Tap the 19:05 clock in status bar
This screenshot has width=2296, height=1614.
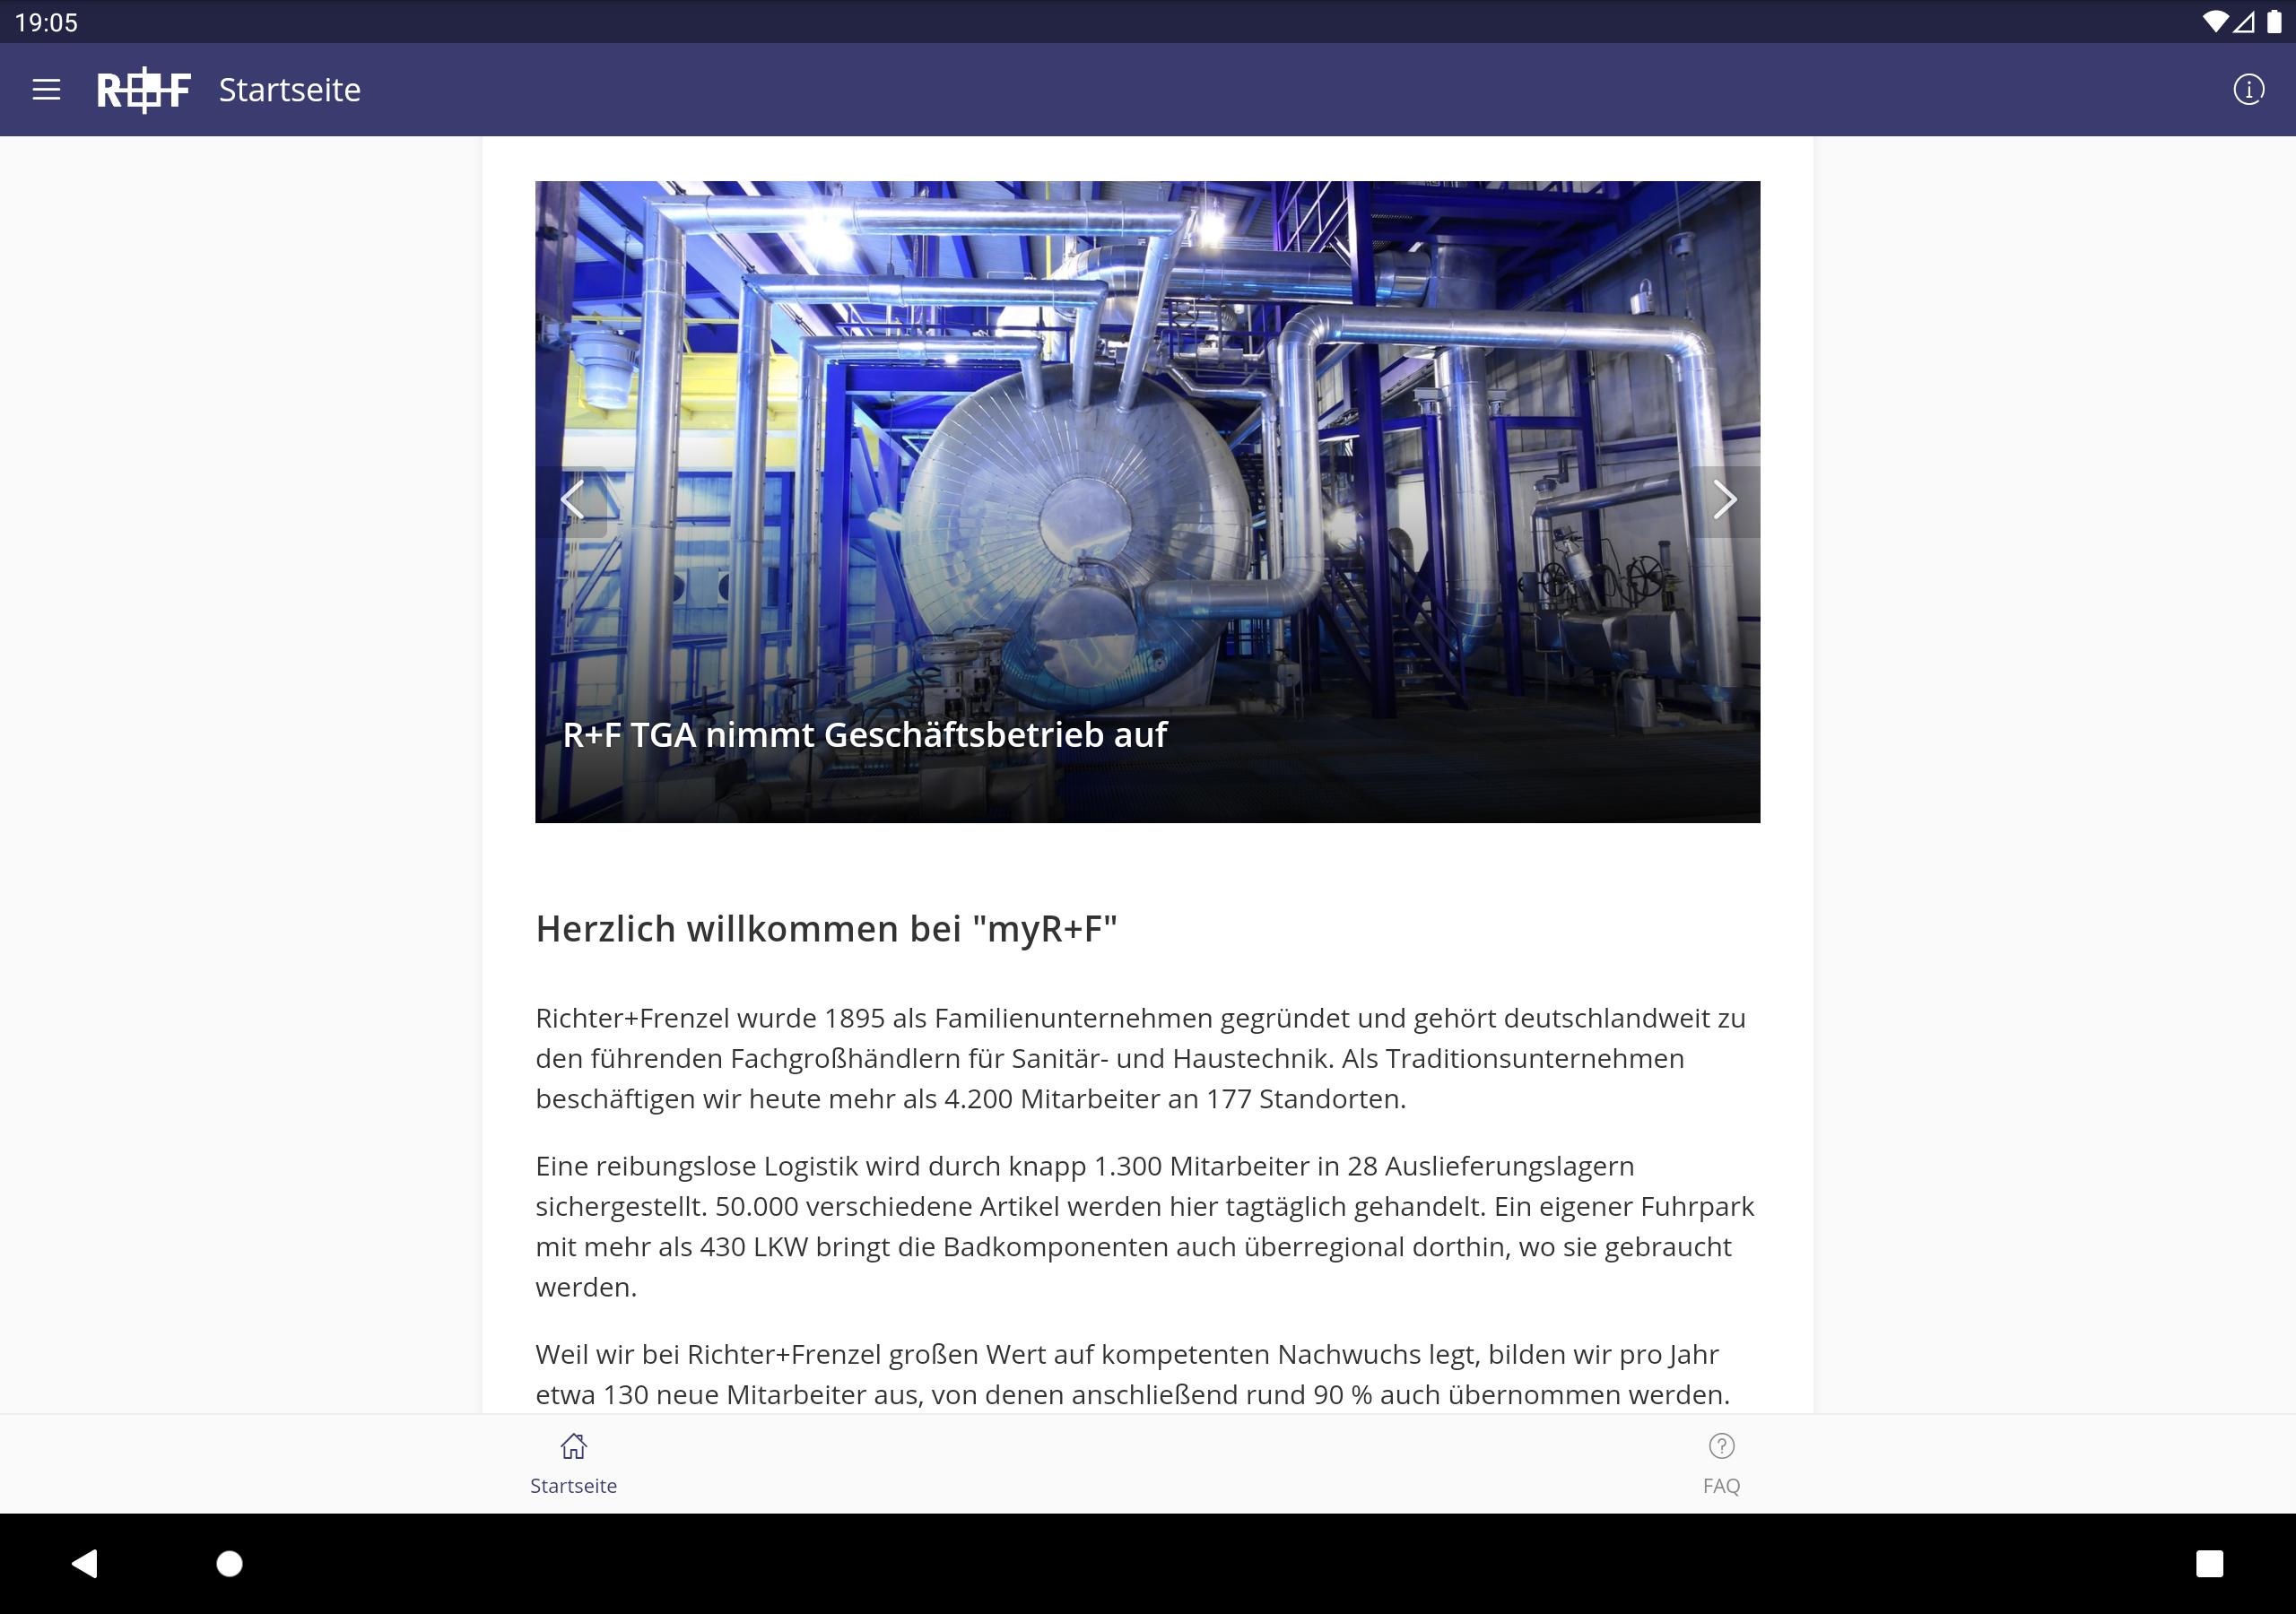click(x=46, y=22)
